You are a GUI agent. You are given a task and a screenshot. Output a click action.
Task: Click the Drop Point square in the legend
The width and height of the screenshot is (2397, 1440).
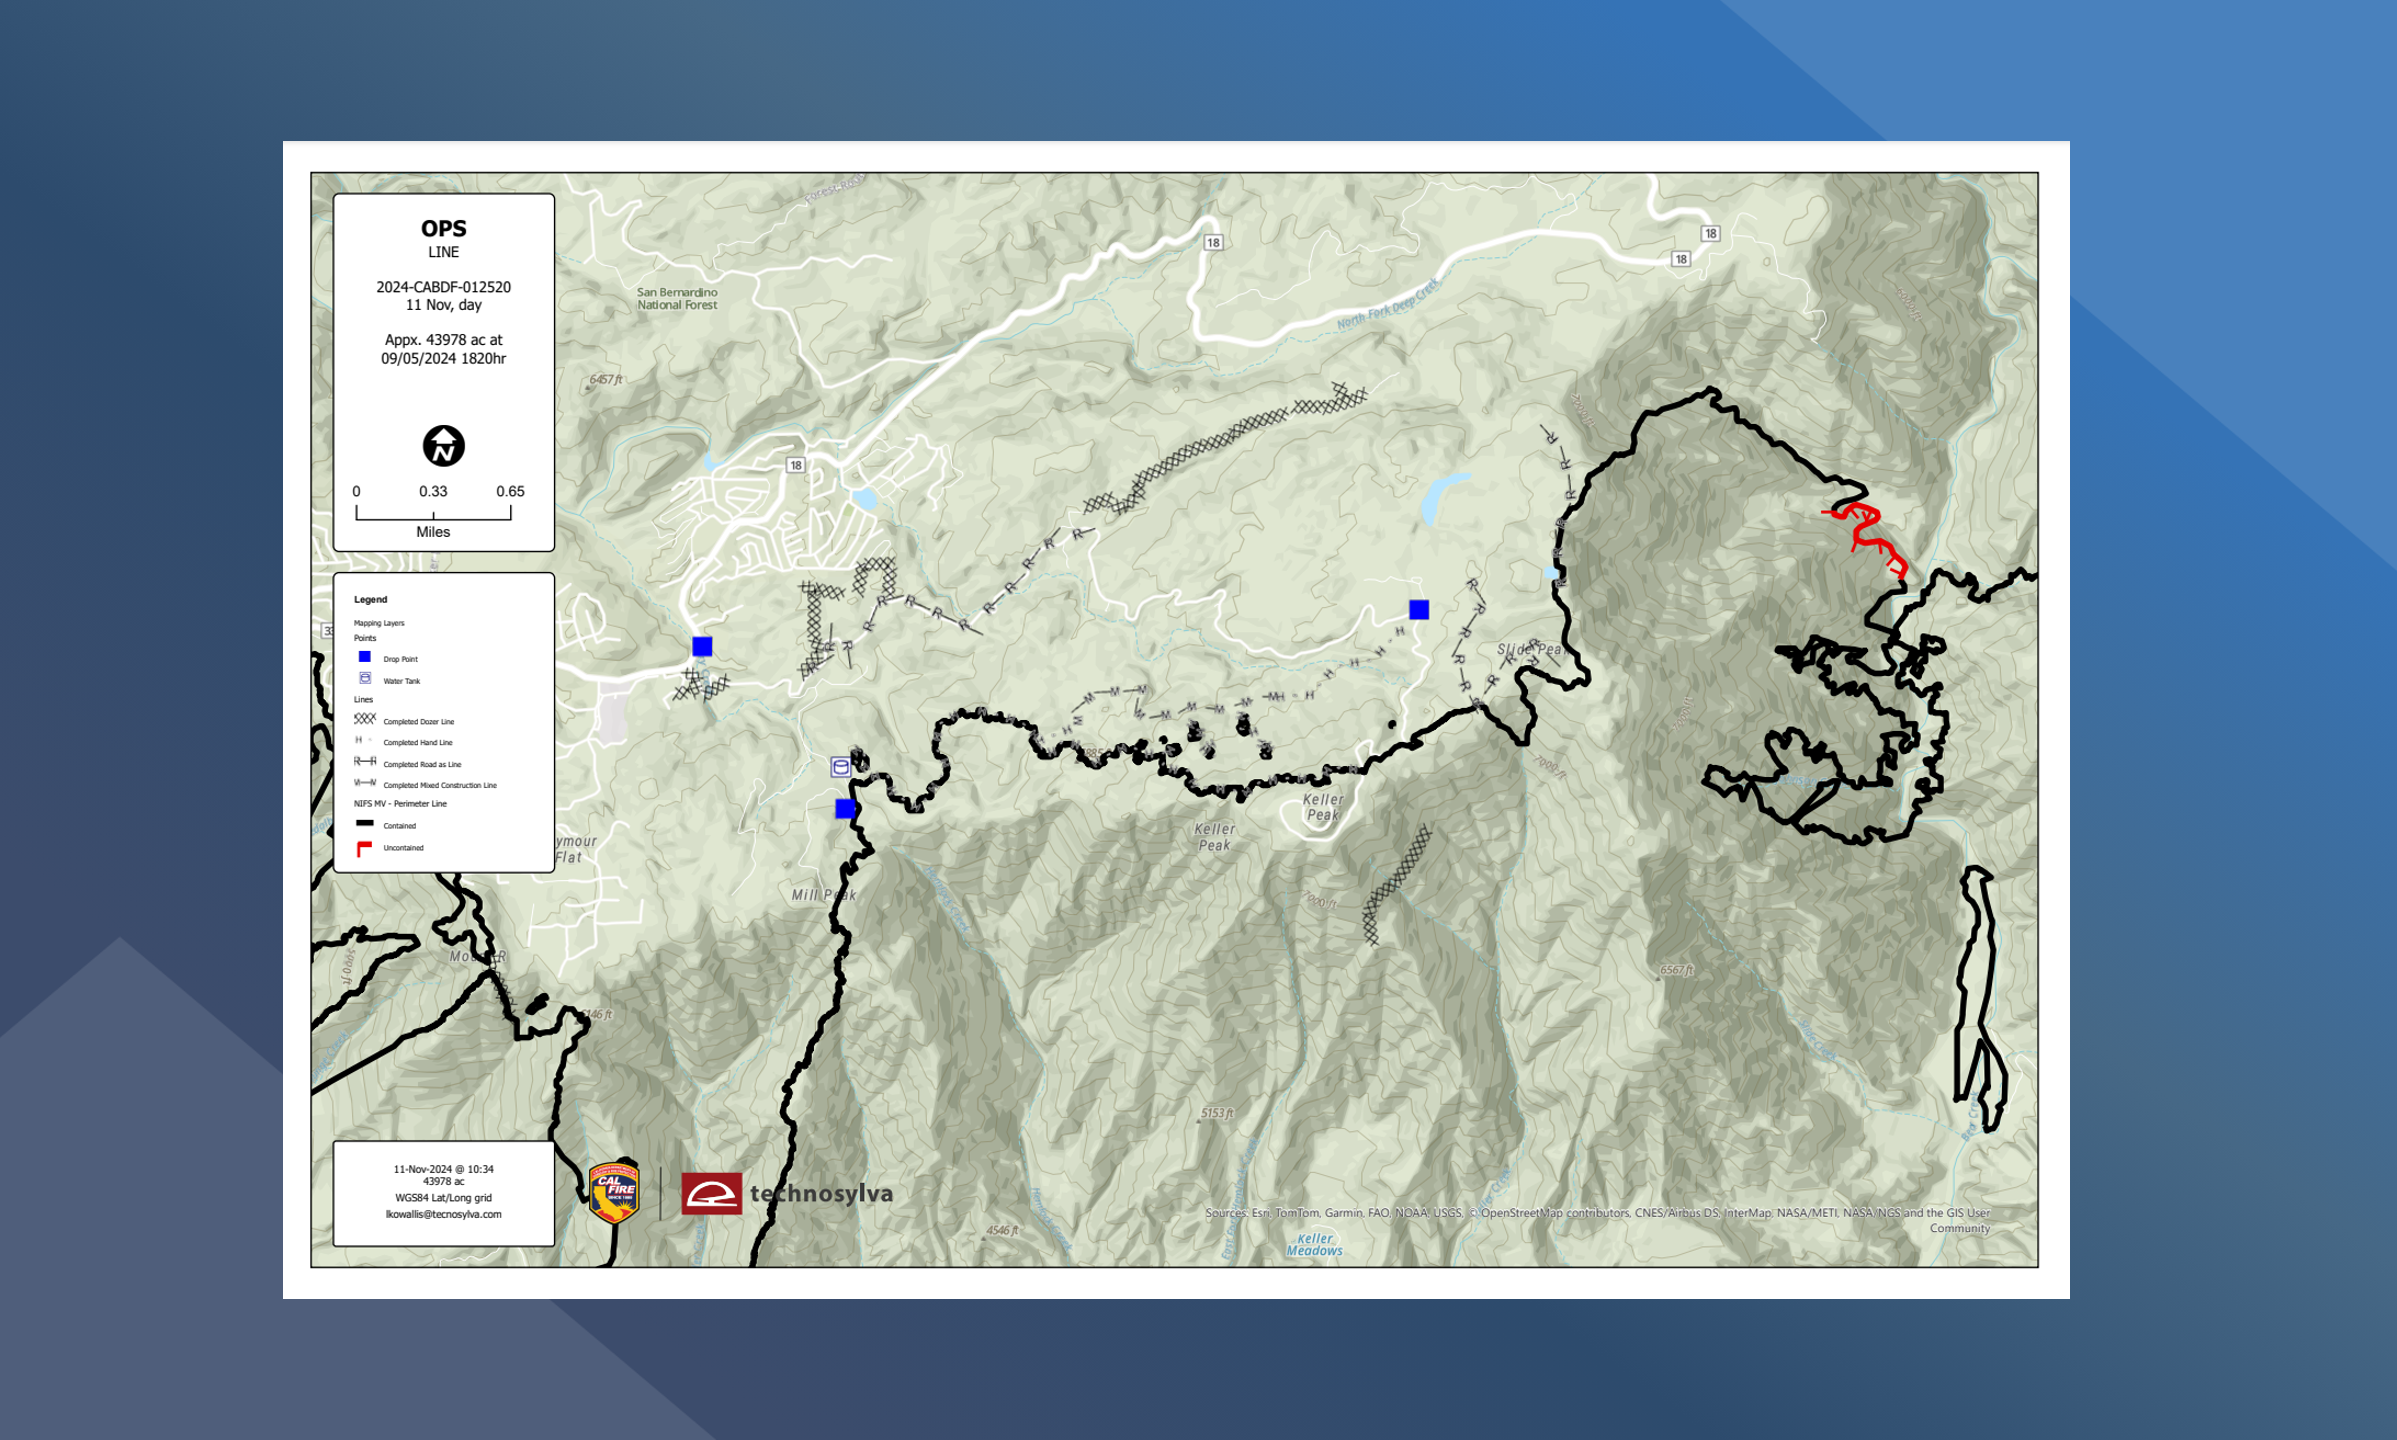coord(365,657)
